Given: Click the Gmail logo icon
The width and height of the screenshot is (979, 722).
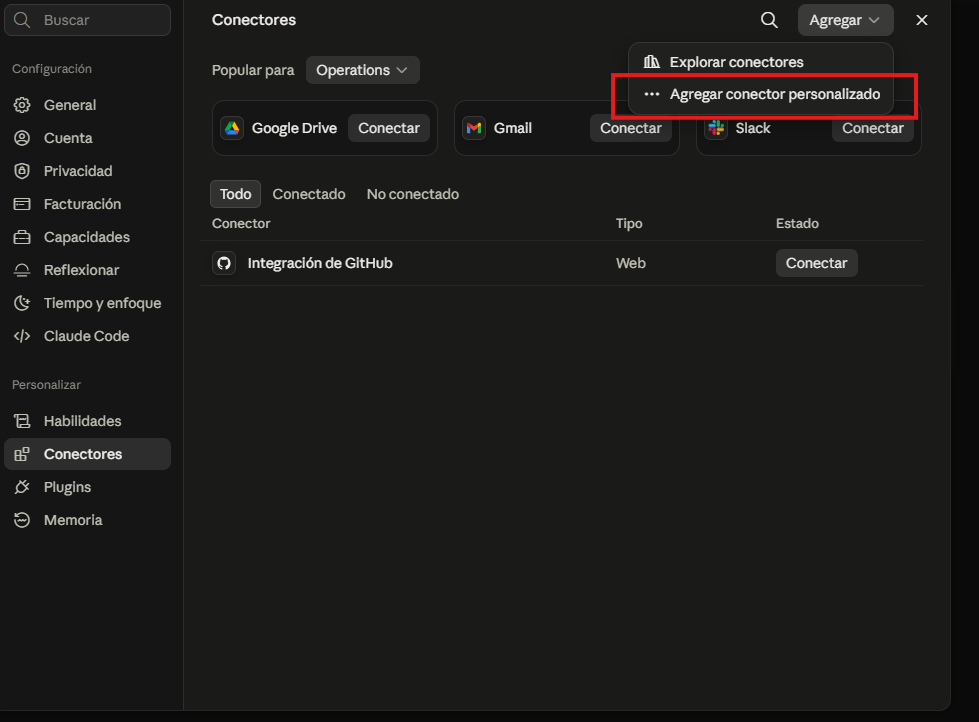Looking at the screenshot, I should click(x=474, y=128).
